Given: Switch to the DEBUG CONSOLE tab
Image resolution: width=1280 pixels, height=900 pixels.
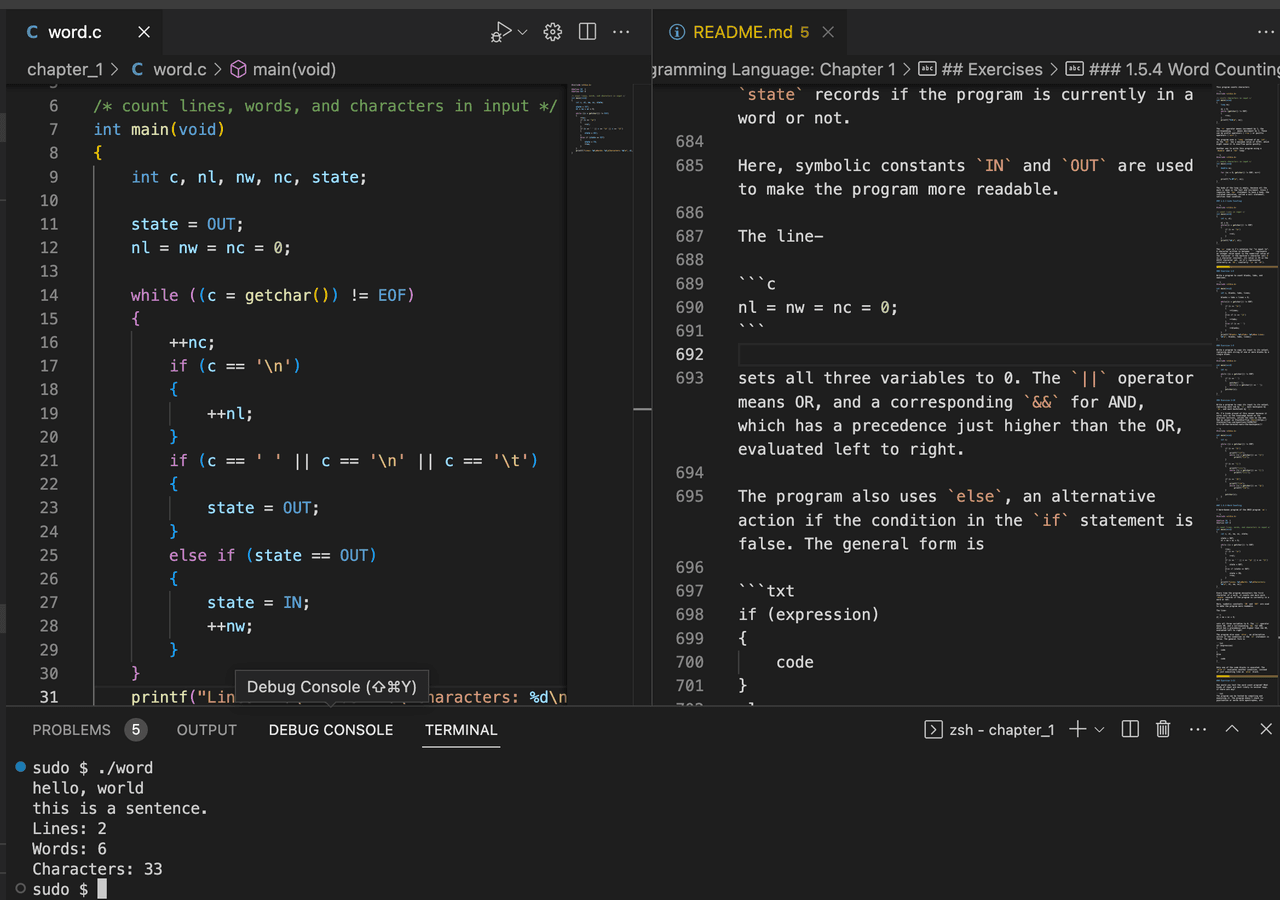Looking at the screenshot, I should 331,730.
